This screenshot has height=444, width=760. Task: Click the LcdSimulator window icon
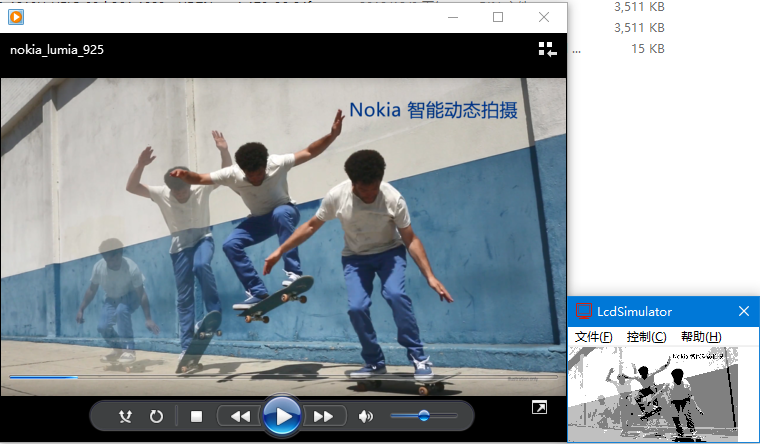click(x=584, y=311)
